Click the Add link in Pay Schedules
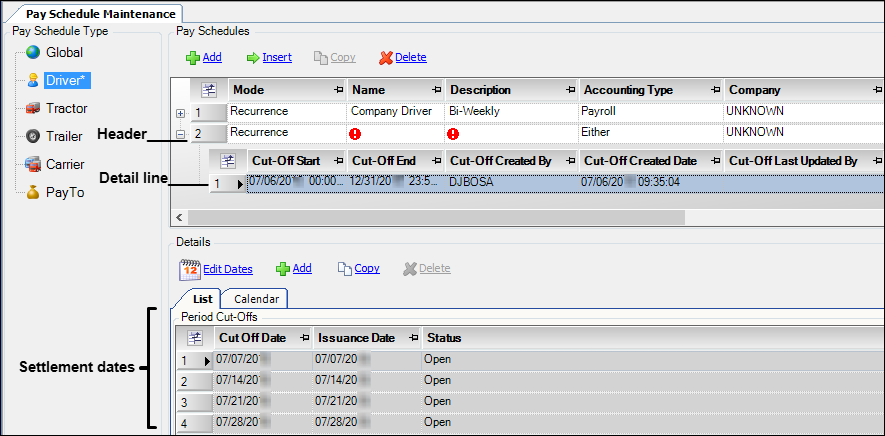Viewport: 885px width, 436px height. [x=212, y=58]
